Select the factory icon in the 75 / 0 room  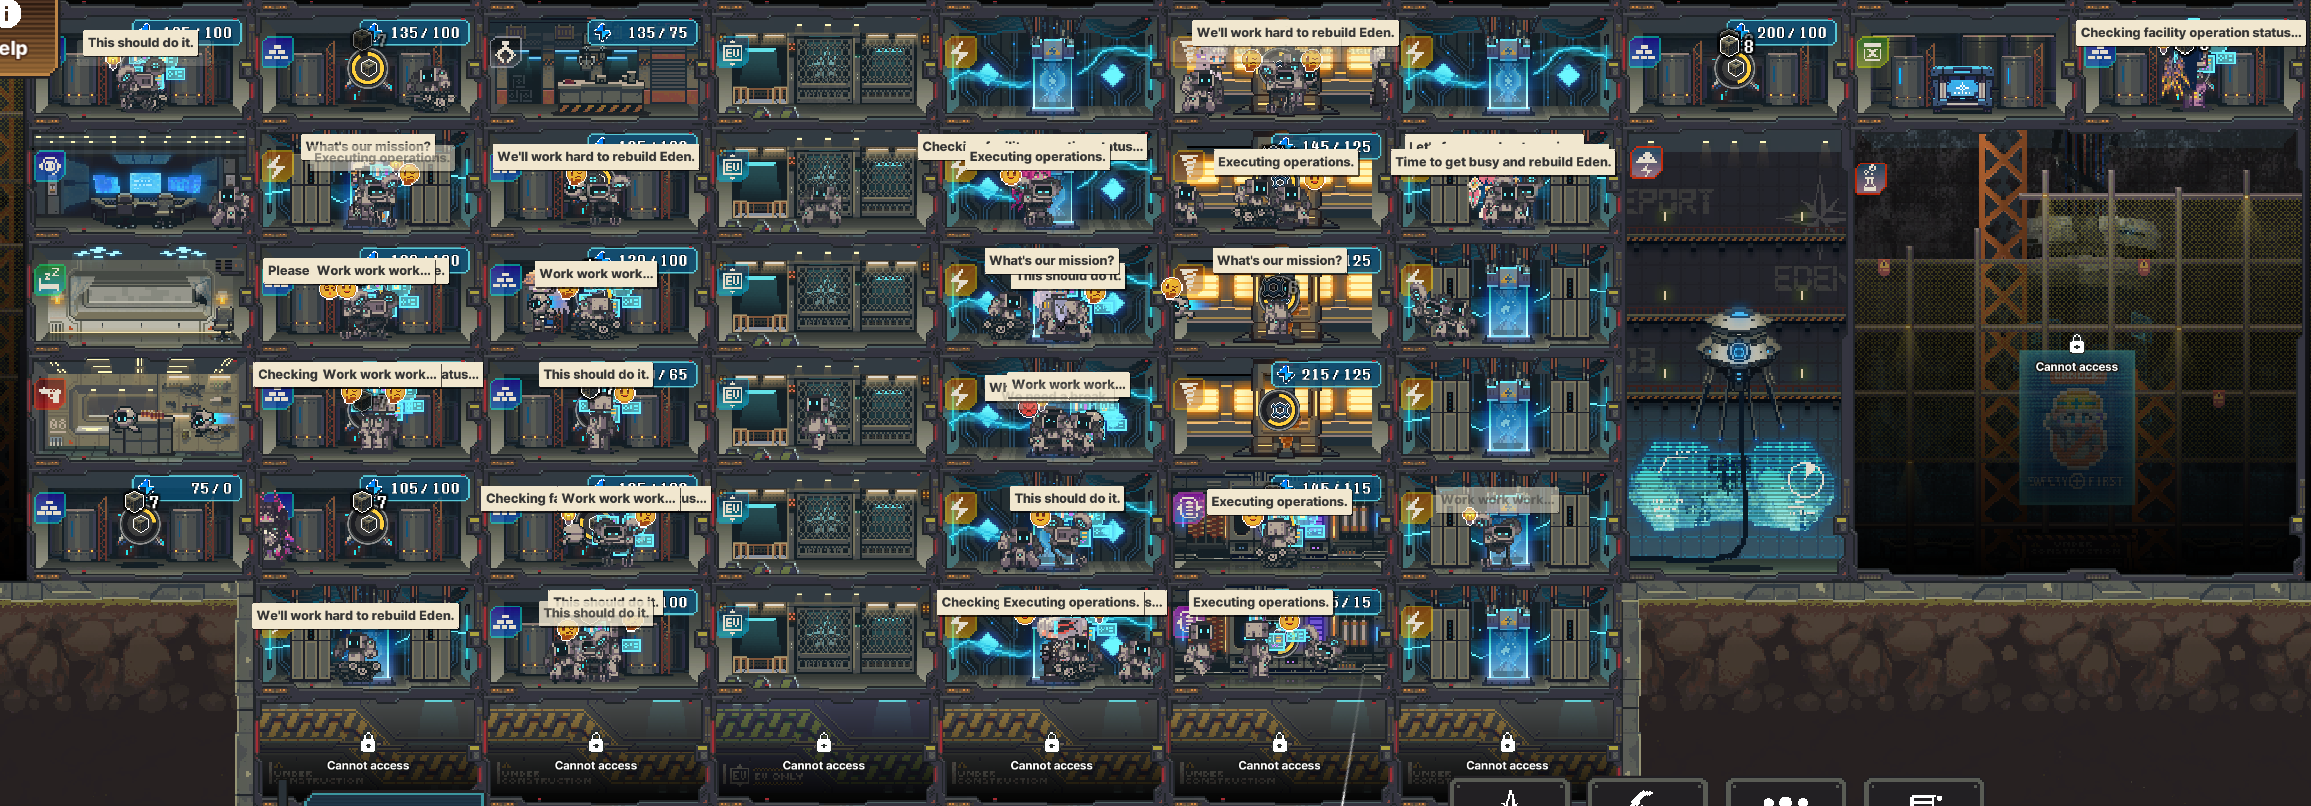pos(49,508)
